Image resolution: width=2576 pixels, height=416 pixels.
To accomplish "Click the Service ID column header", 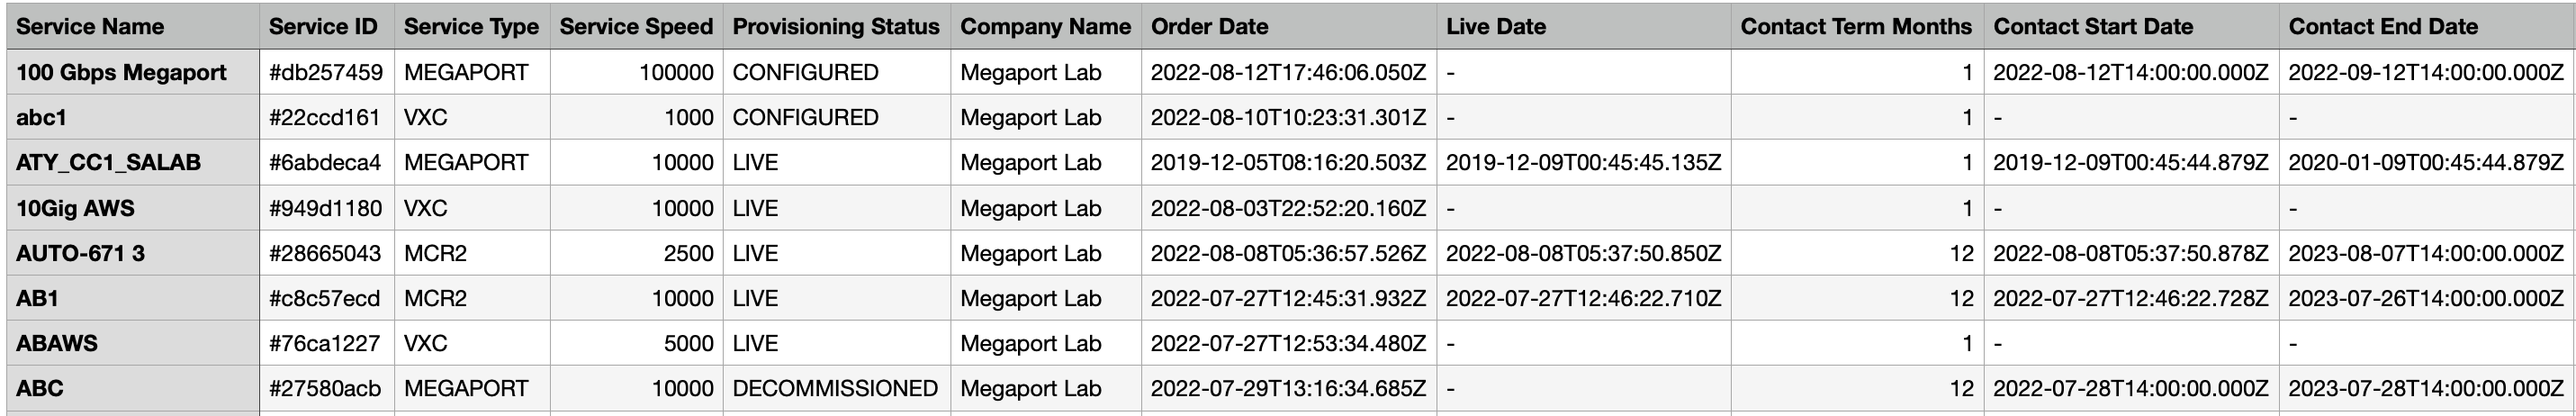I will click(323, 27).
